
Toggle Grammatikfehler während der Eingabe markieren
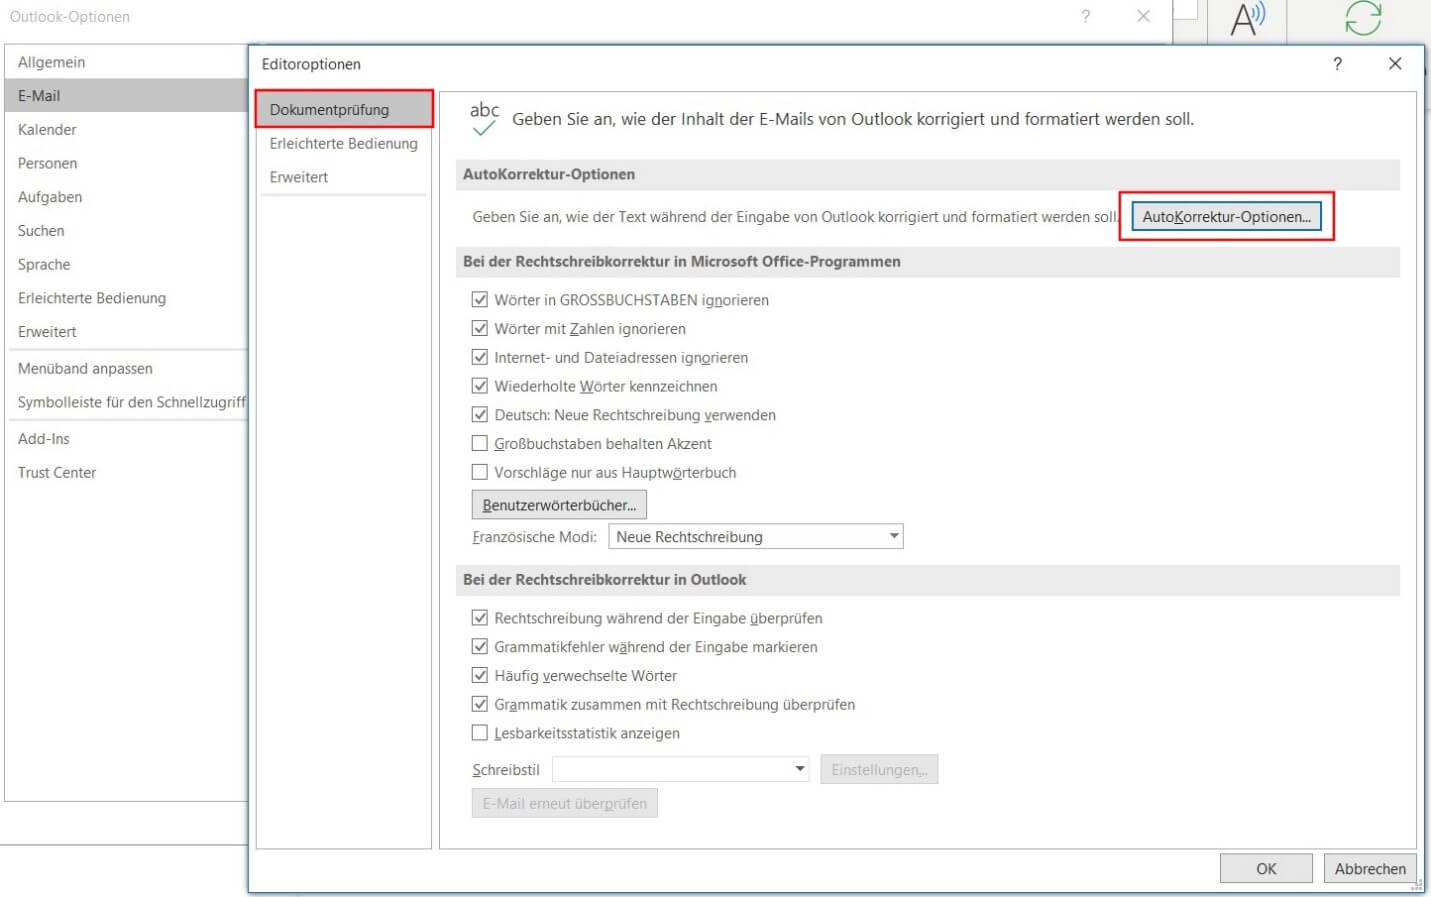coord(480,647)
